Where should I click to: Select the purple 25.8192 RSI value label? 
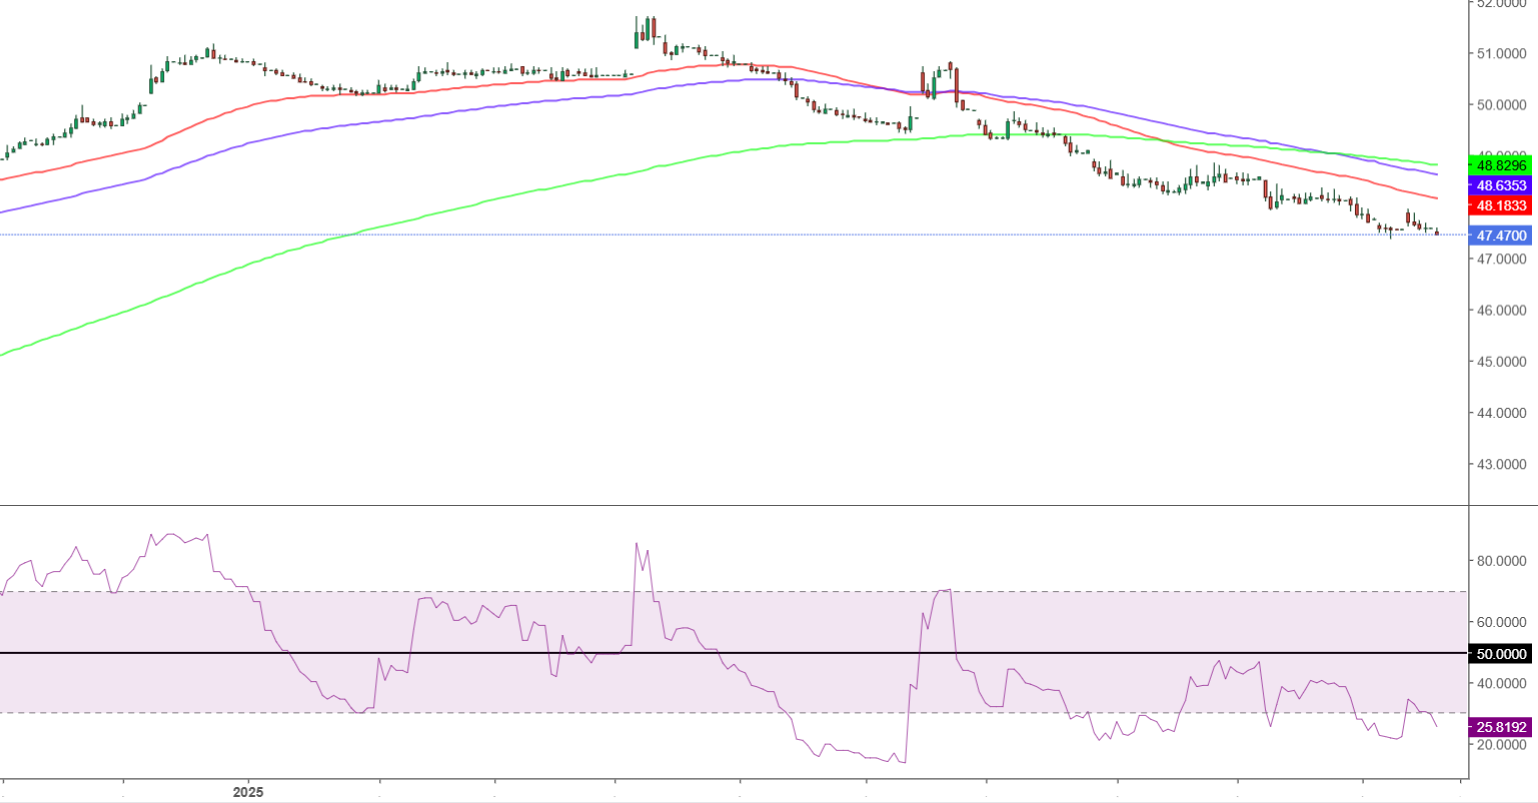pyautogui.click(x=1501, y=728)
